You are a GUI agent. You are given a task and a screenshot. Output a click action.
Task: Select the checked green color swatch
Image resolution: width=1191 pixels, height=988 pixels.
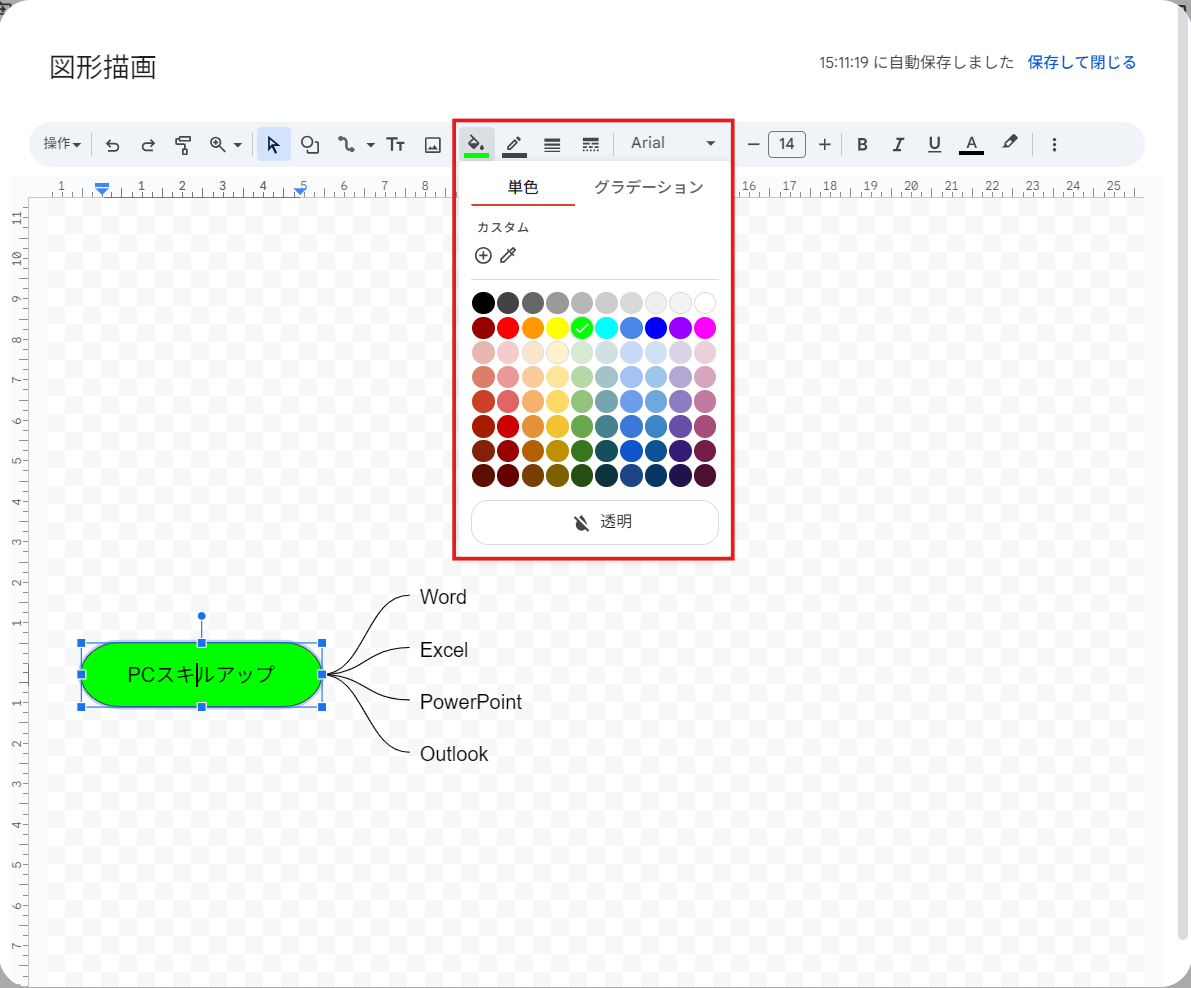pyautogui.click(x=582, y=328)
